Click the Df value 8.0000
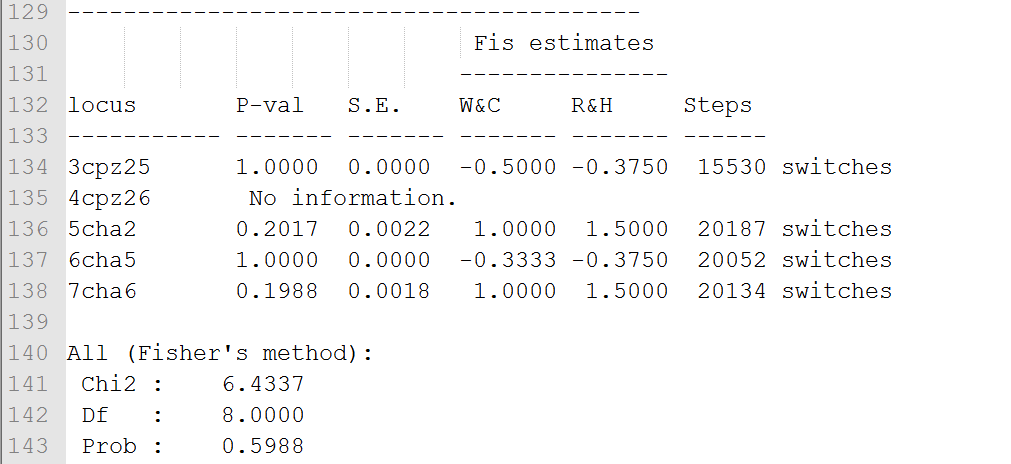Image resolution: width=1011 pixels, height=464 pixels. [263, 415]
